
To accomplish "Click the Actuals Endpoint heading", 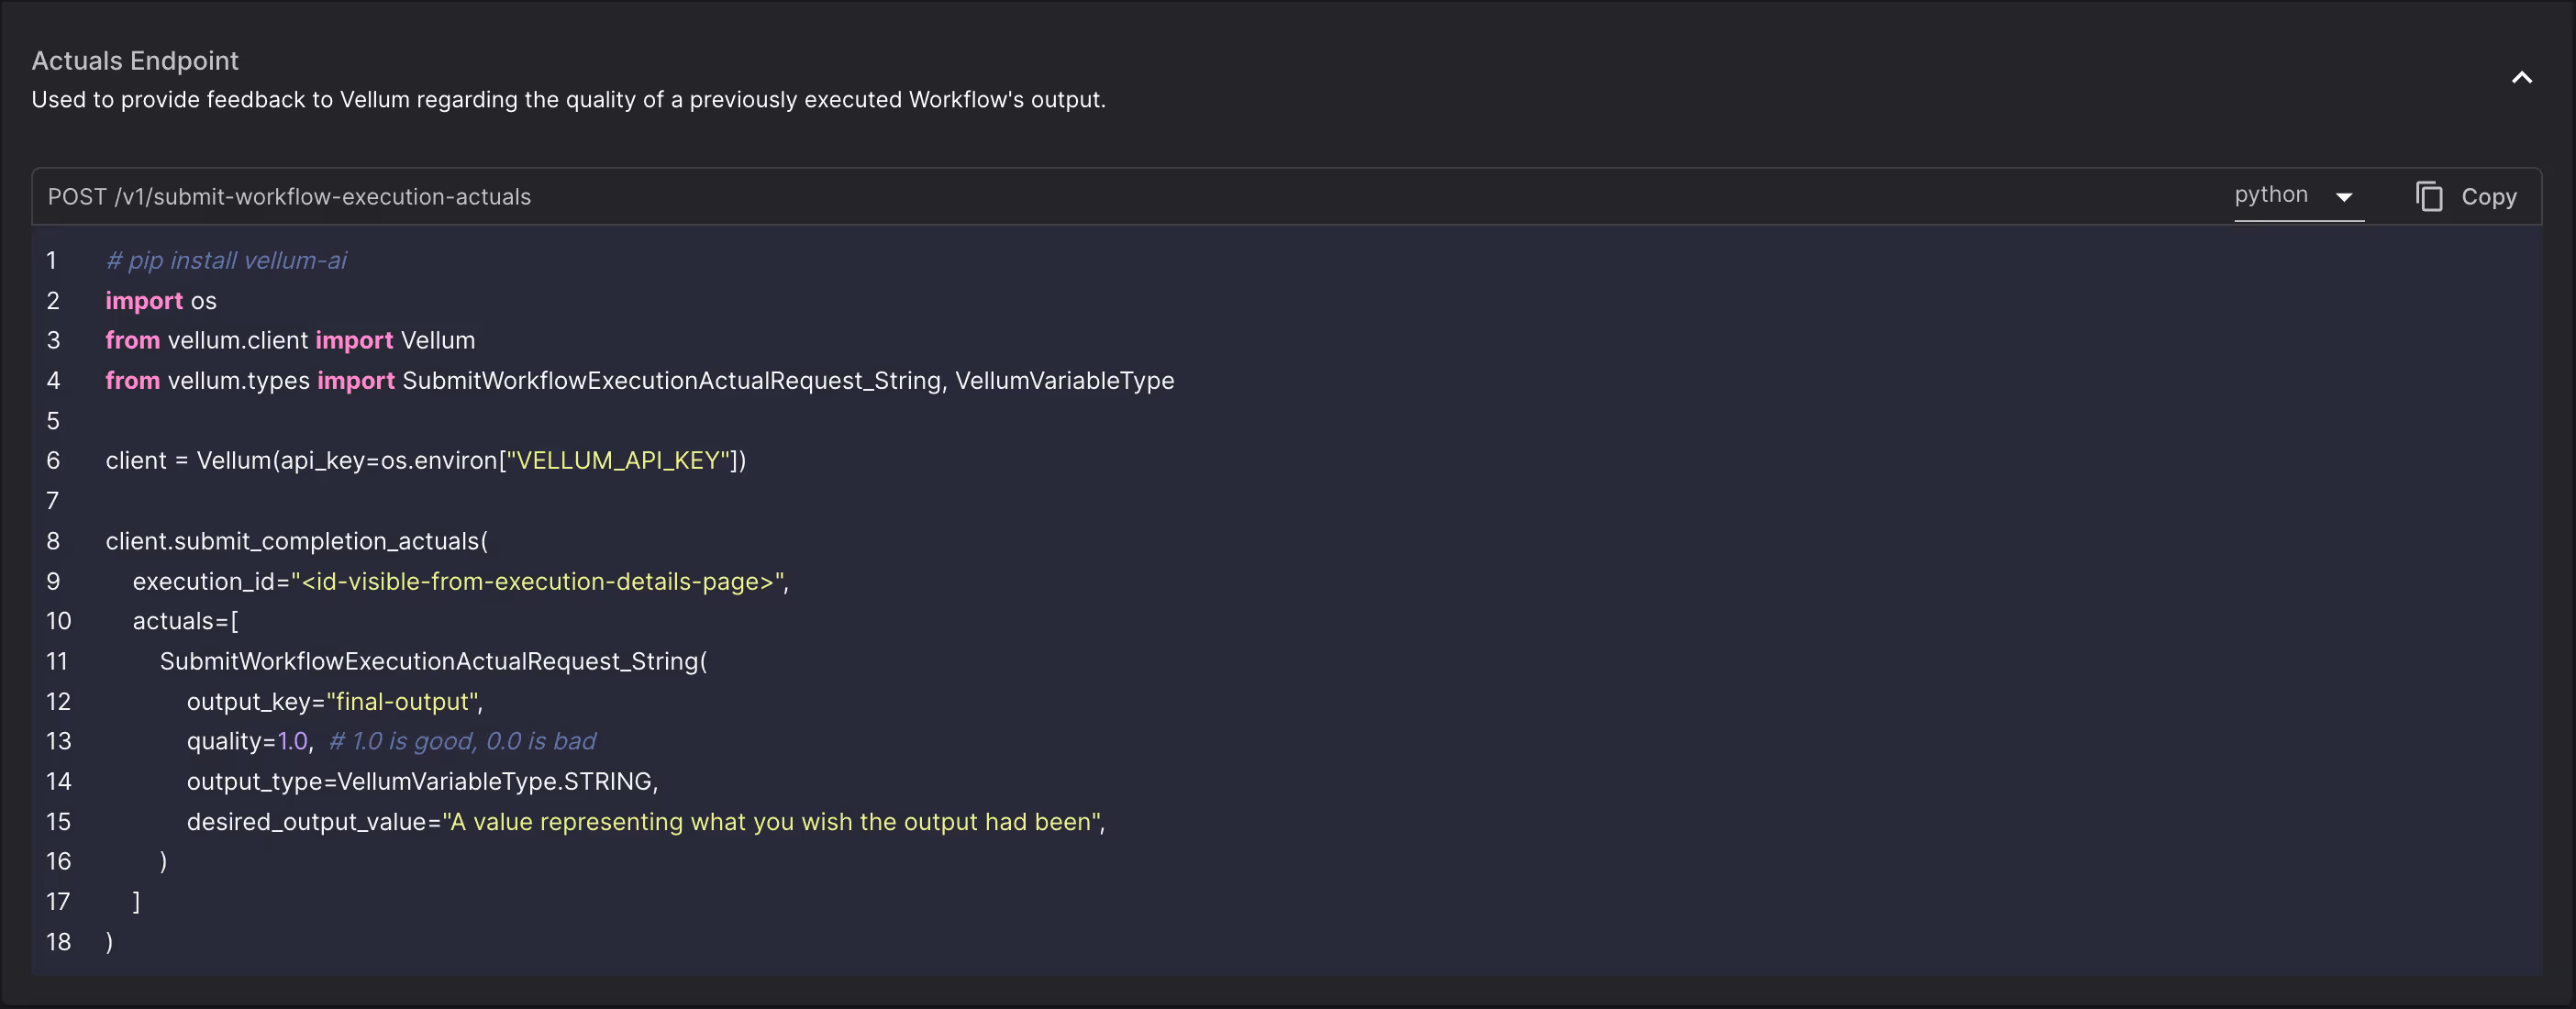I will click(135, 61).
